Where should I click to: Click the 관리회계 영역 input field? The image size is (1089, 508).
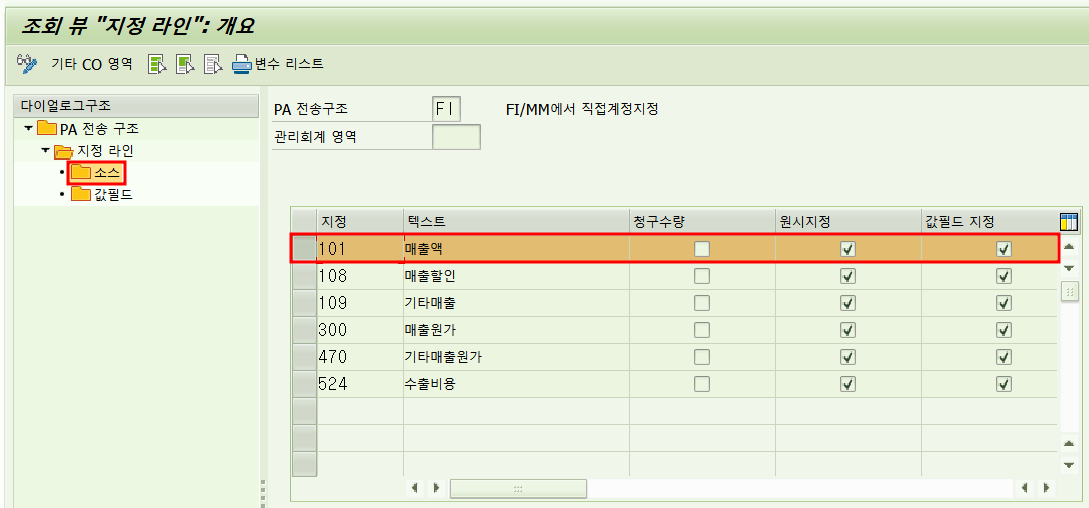click(x=456, y=137)
